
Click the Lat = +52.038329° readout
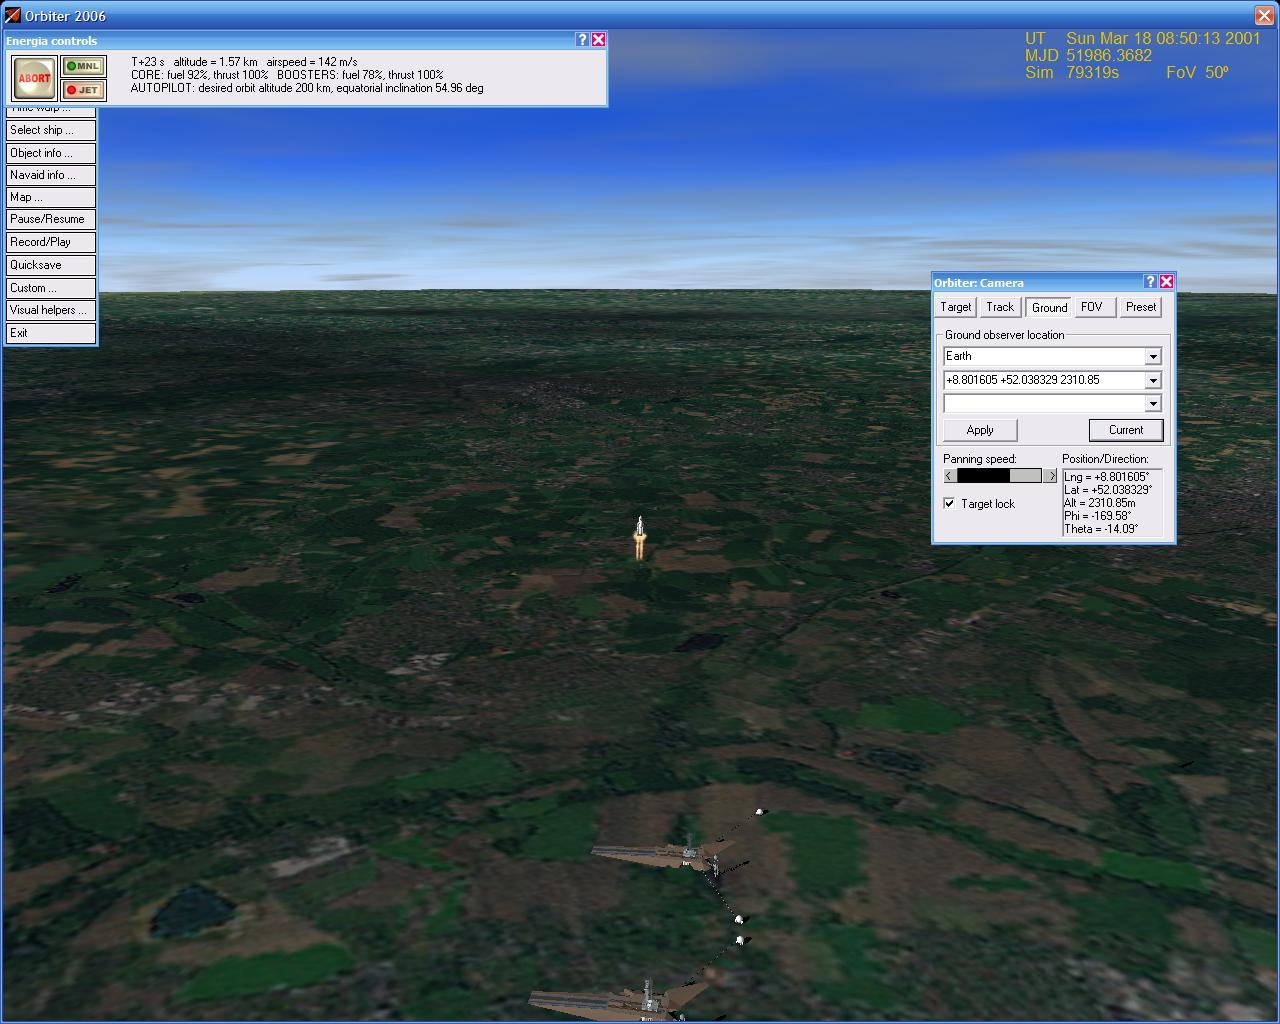point(1108,490)
